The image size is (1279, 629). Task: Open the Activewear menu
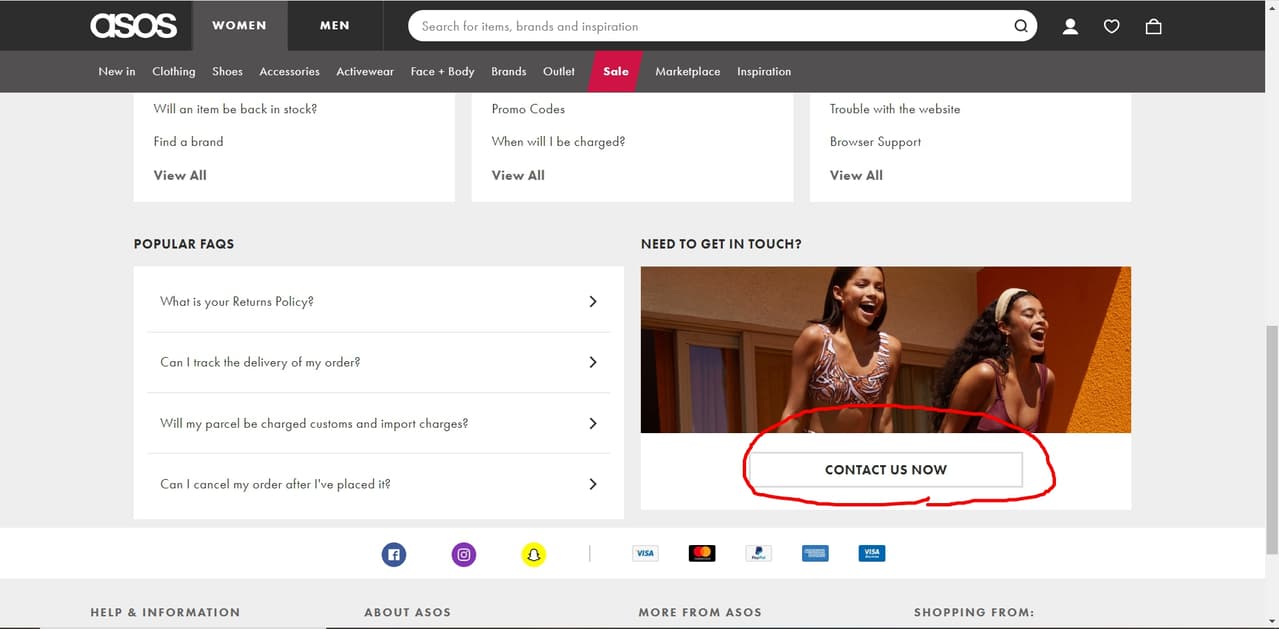pos(365,72)
